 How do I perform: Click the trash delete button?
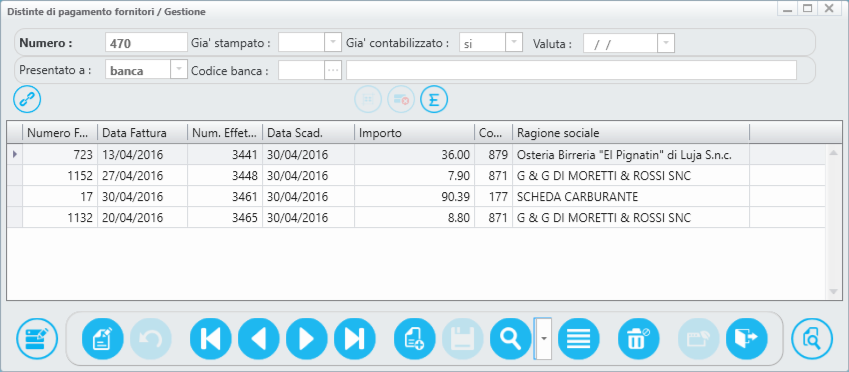pos(639,339)
